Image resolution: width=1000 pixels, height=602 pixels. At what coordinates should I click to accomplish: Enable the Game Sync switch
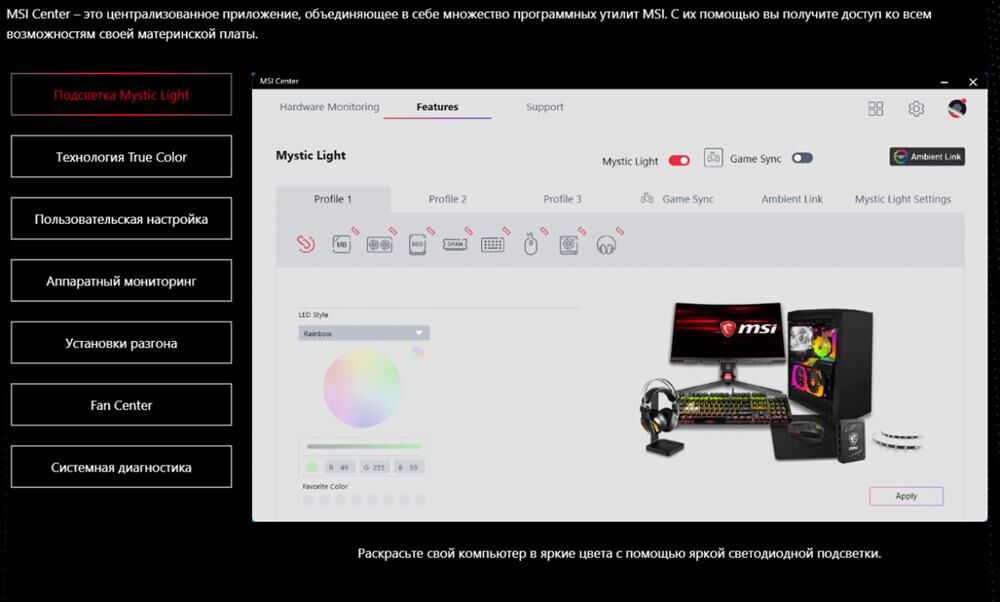pyautogui.click(x=802, y=158)
